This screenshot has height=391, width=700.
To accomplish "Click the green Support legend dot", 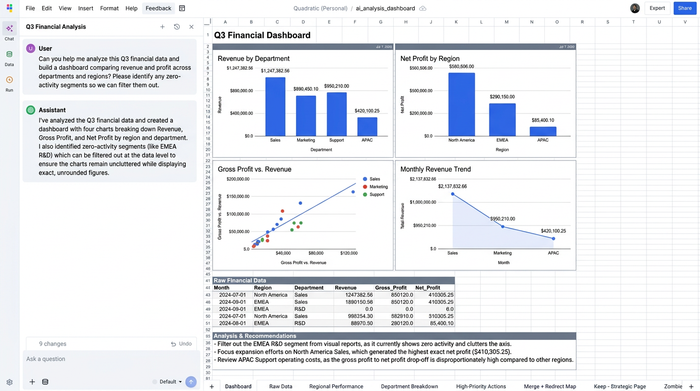I will [x=365, y=195].
